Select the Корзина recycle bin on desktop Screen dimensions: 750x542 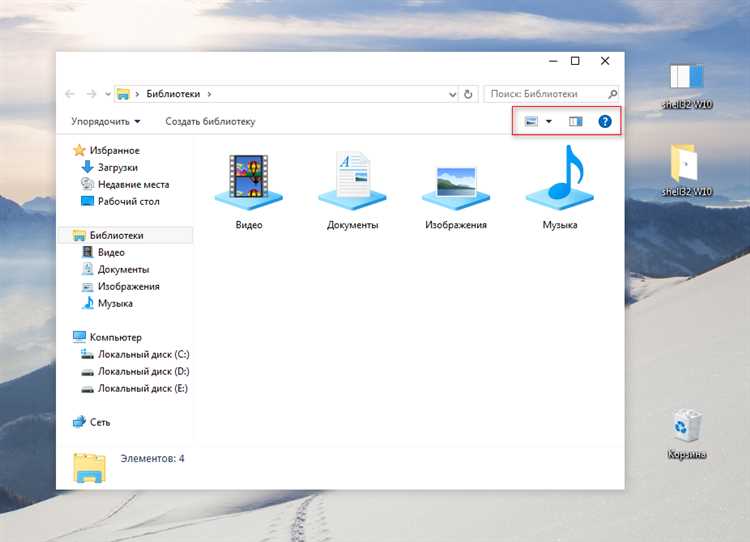[x=687, y=434]
